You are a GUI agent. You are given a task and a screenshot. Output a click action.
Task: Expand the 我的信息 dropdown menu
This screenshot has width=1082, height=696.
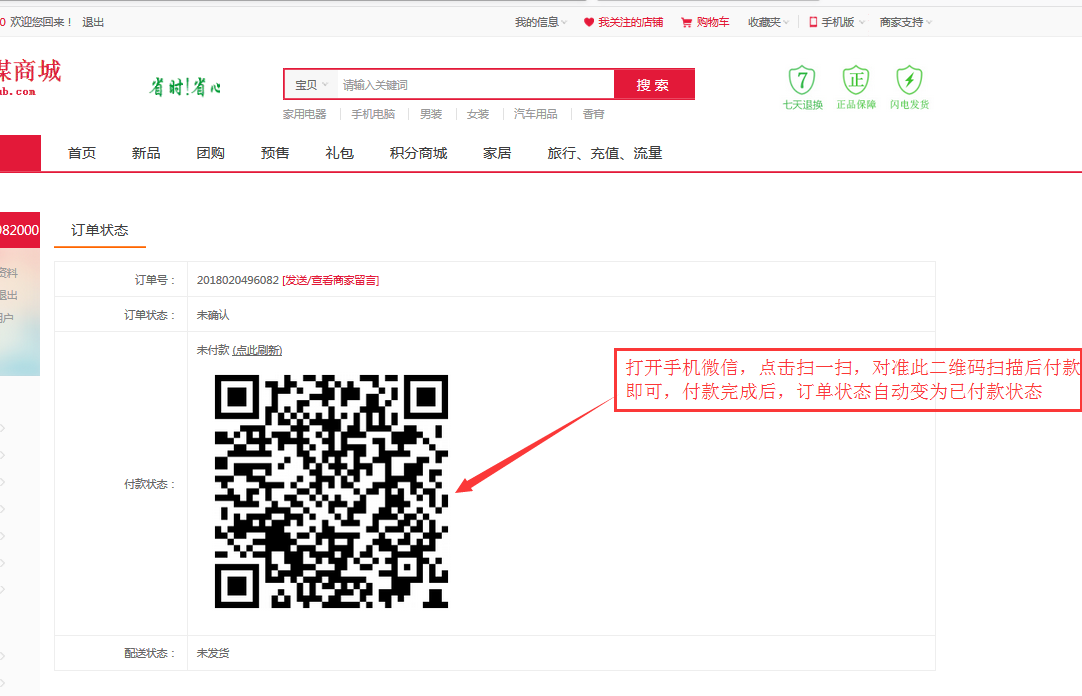pos(540,22)
